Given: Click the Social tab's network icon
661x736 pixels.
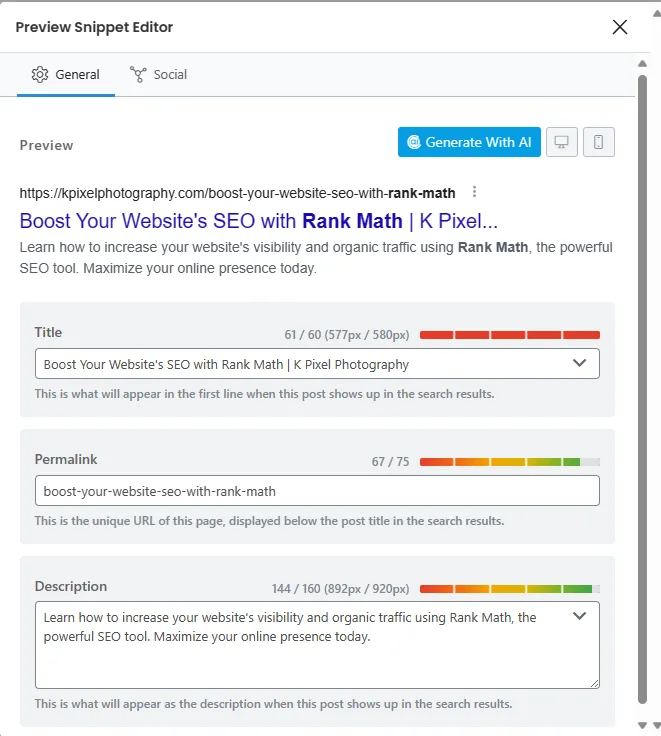Looking at the screenshot, I should [138, 75].
